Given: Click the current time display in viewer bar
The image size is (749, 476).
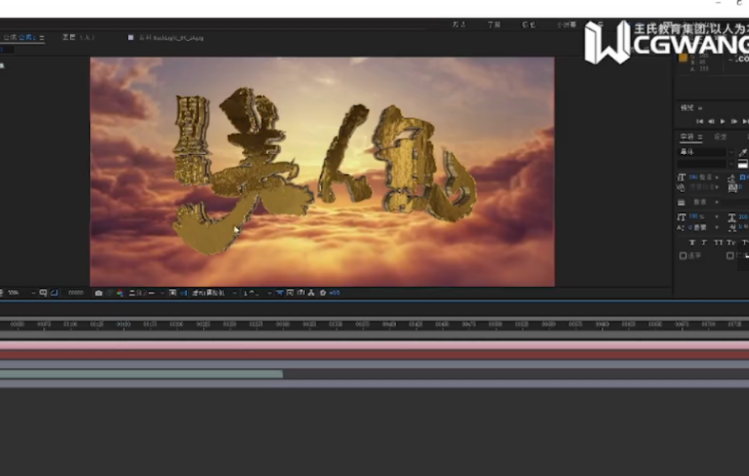Looking at the screenshot, I should click(x=76, y=293).
